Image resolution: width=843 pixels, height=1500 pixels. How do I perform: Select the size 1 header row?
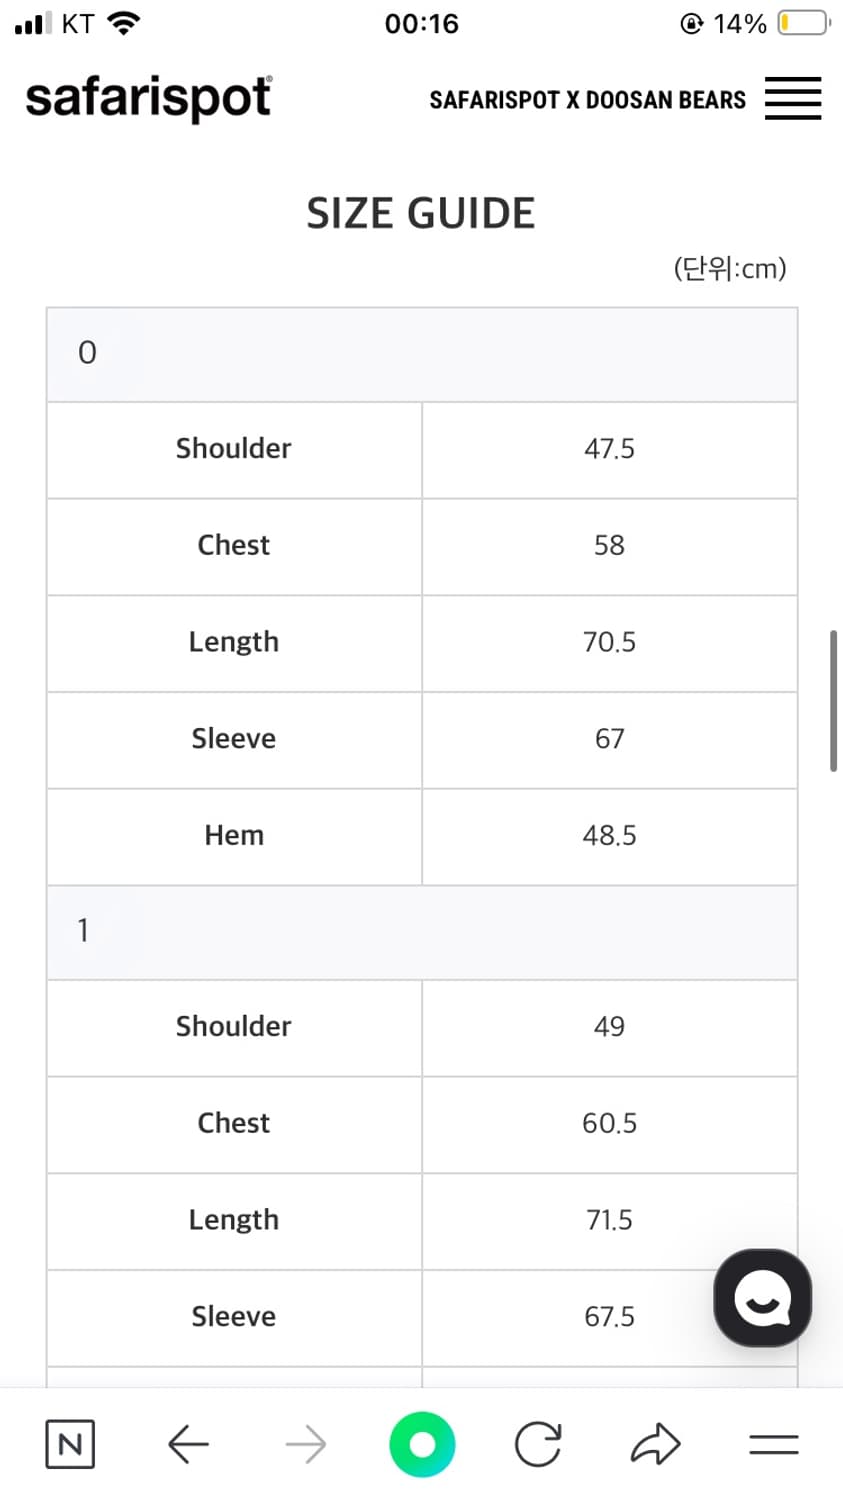click(422, 932)
